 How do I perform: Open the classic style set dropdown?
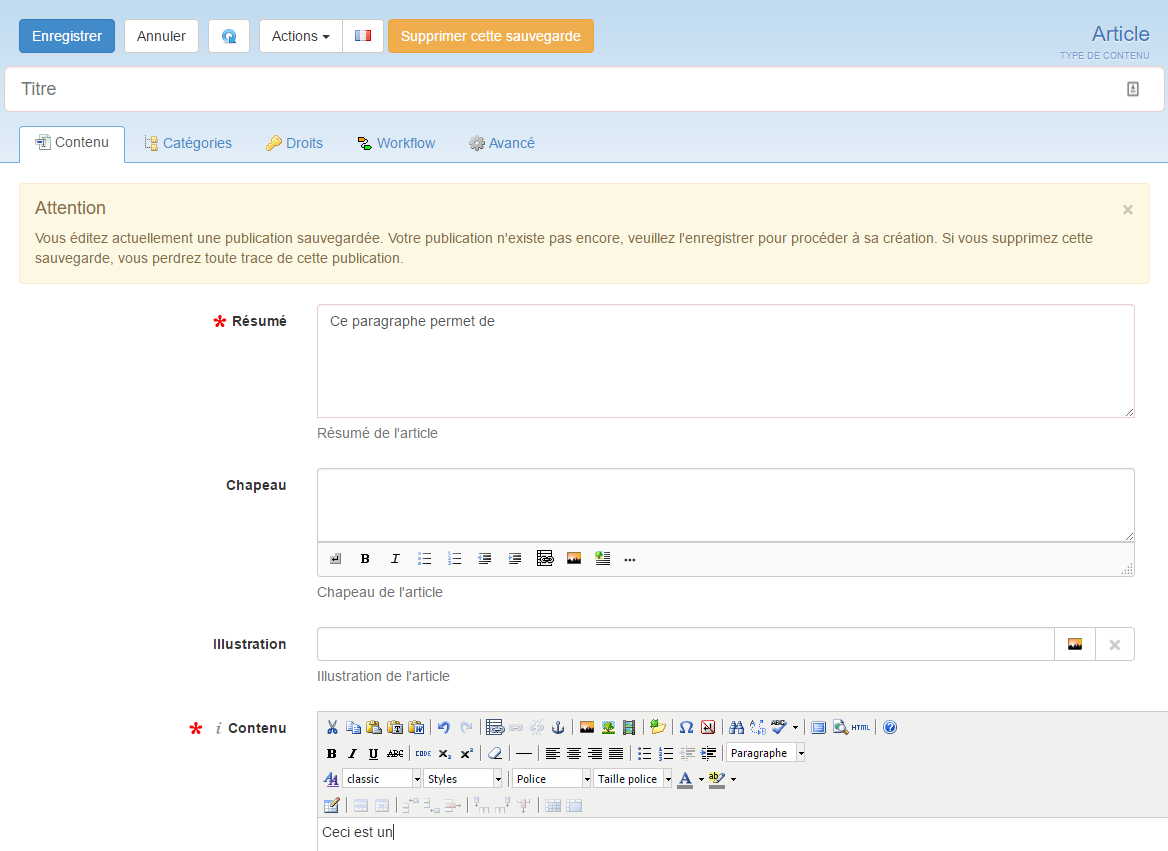[x=382, y=779]
